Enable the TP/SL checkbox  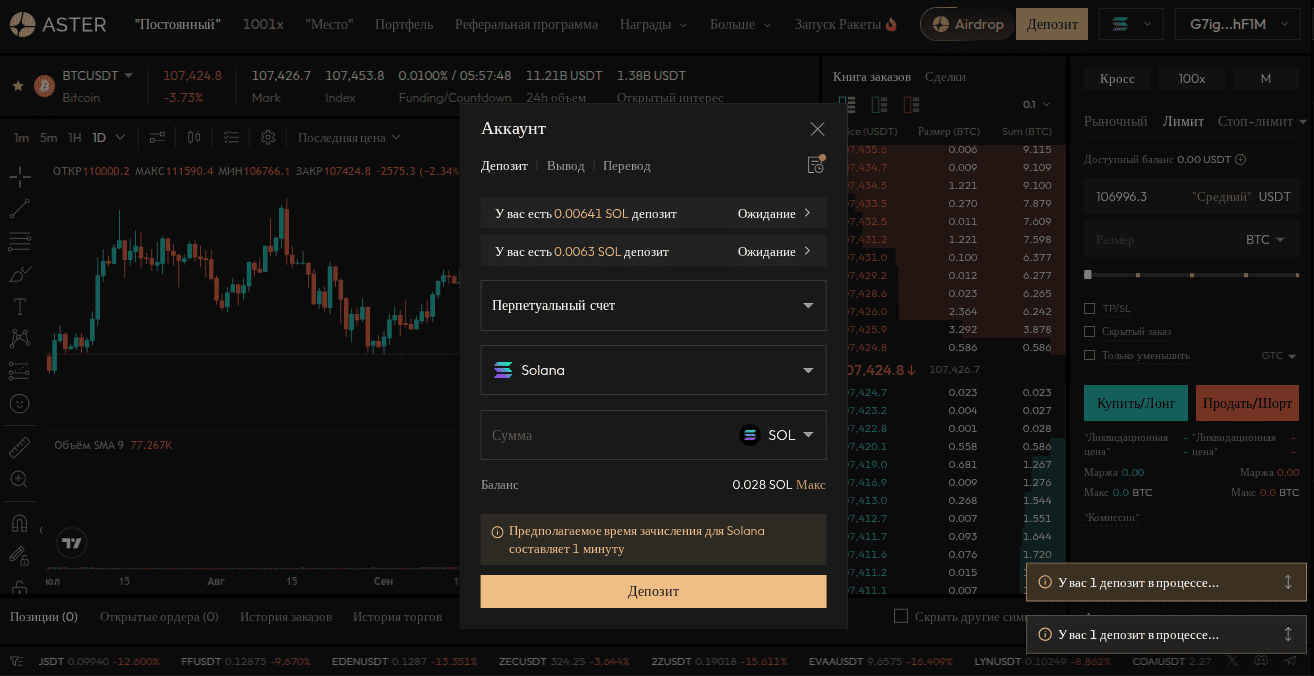(1090, 308)
